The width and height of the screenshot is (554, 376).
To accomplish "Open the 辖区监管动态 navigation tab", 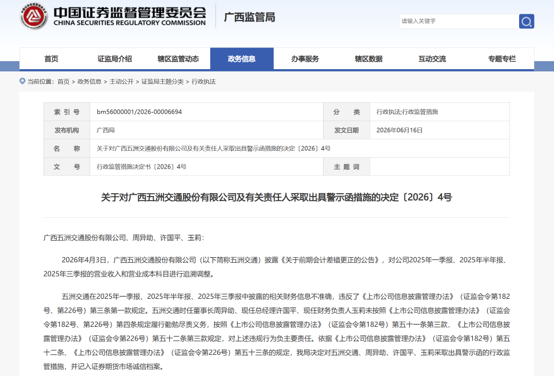I will point(178,59).
